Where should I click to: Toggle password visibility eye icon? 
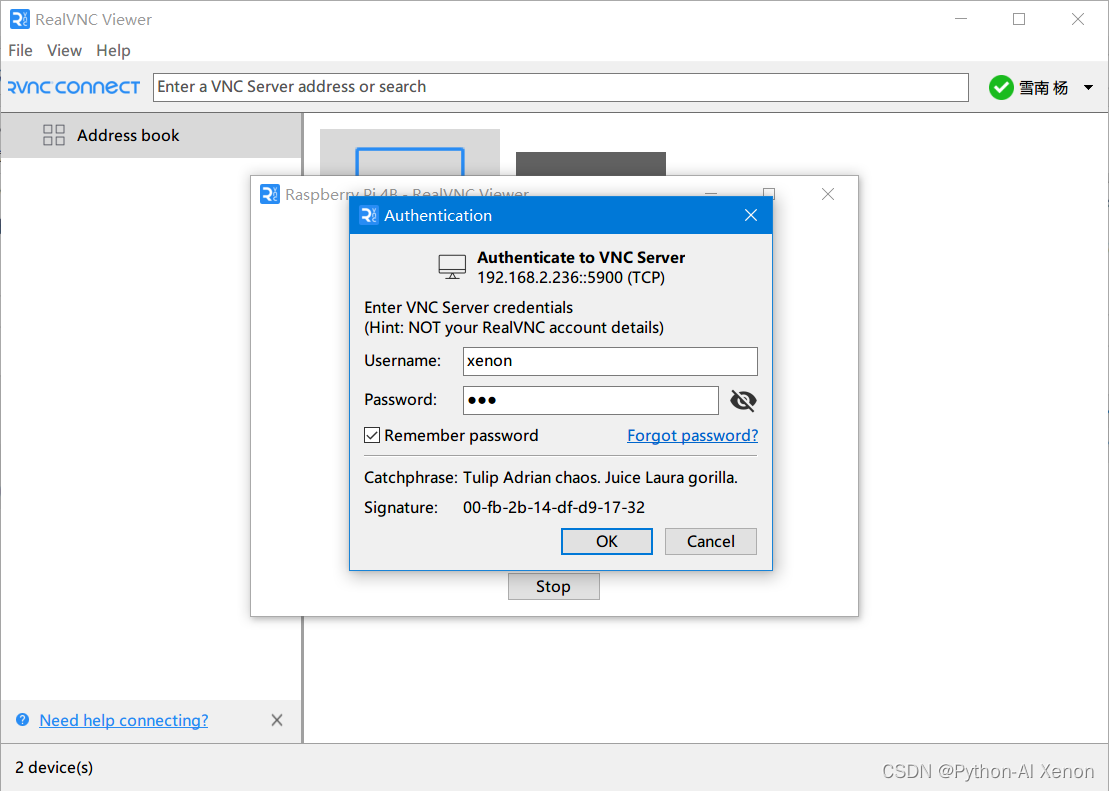pos(743,400)
